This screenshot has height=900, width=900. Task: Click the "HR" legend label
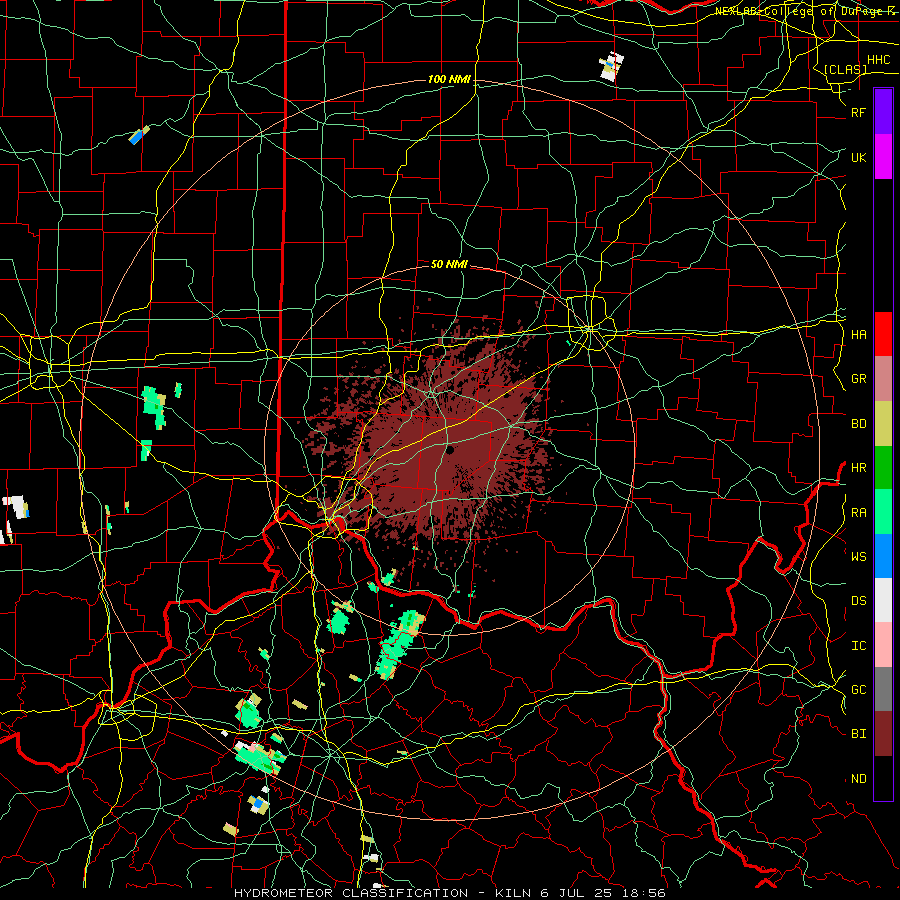click(858, 468)
